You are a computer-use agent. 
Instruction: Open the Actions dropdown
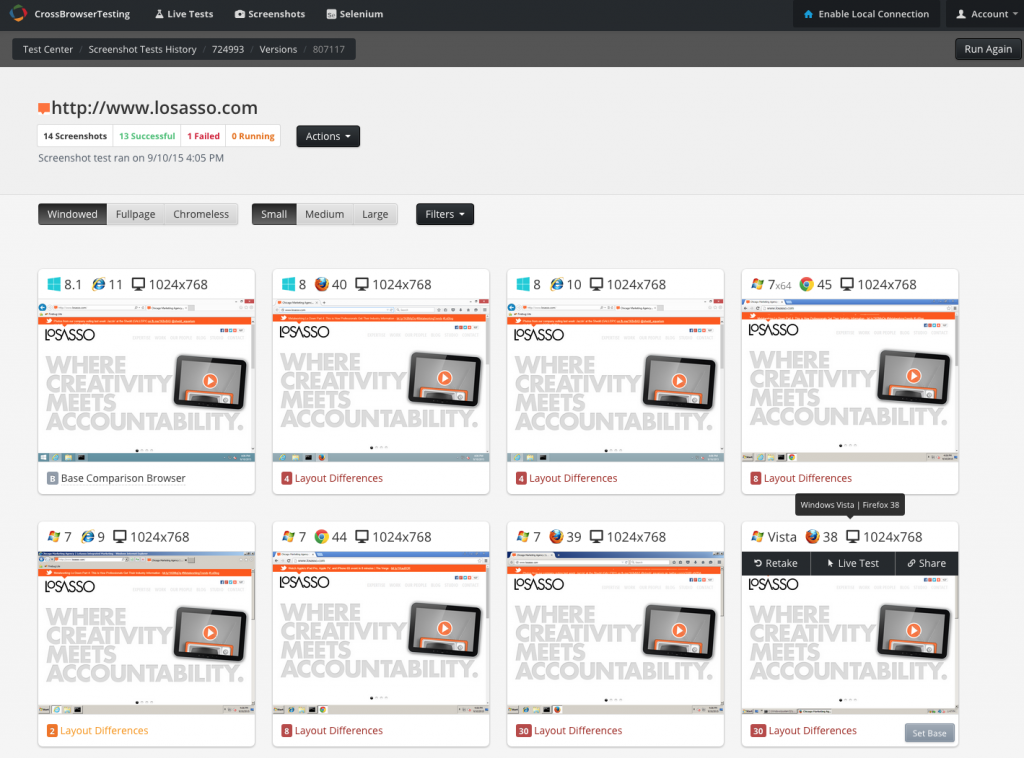coord(328,136)
